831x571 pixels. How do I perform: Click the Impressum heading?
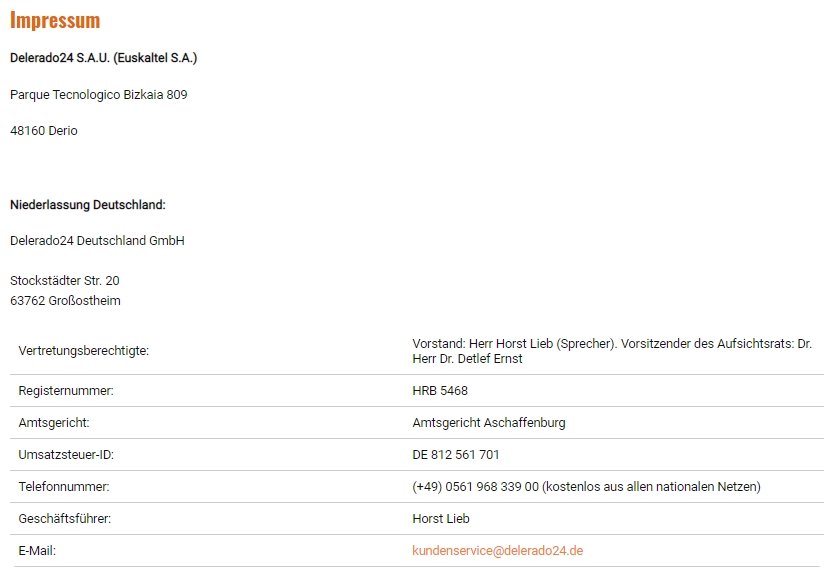click(x=55, y=20)
